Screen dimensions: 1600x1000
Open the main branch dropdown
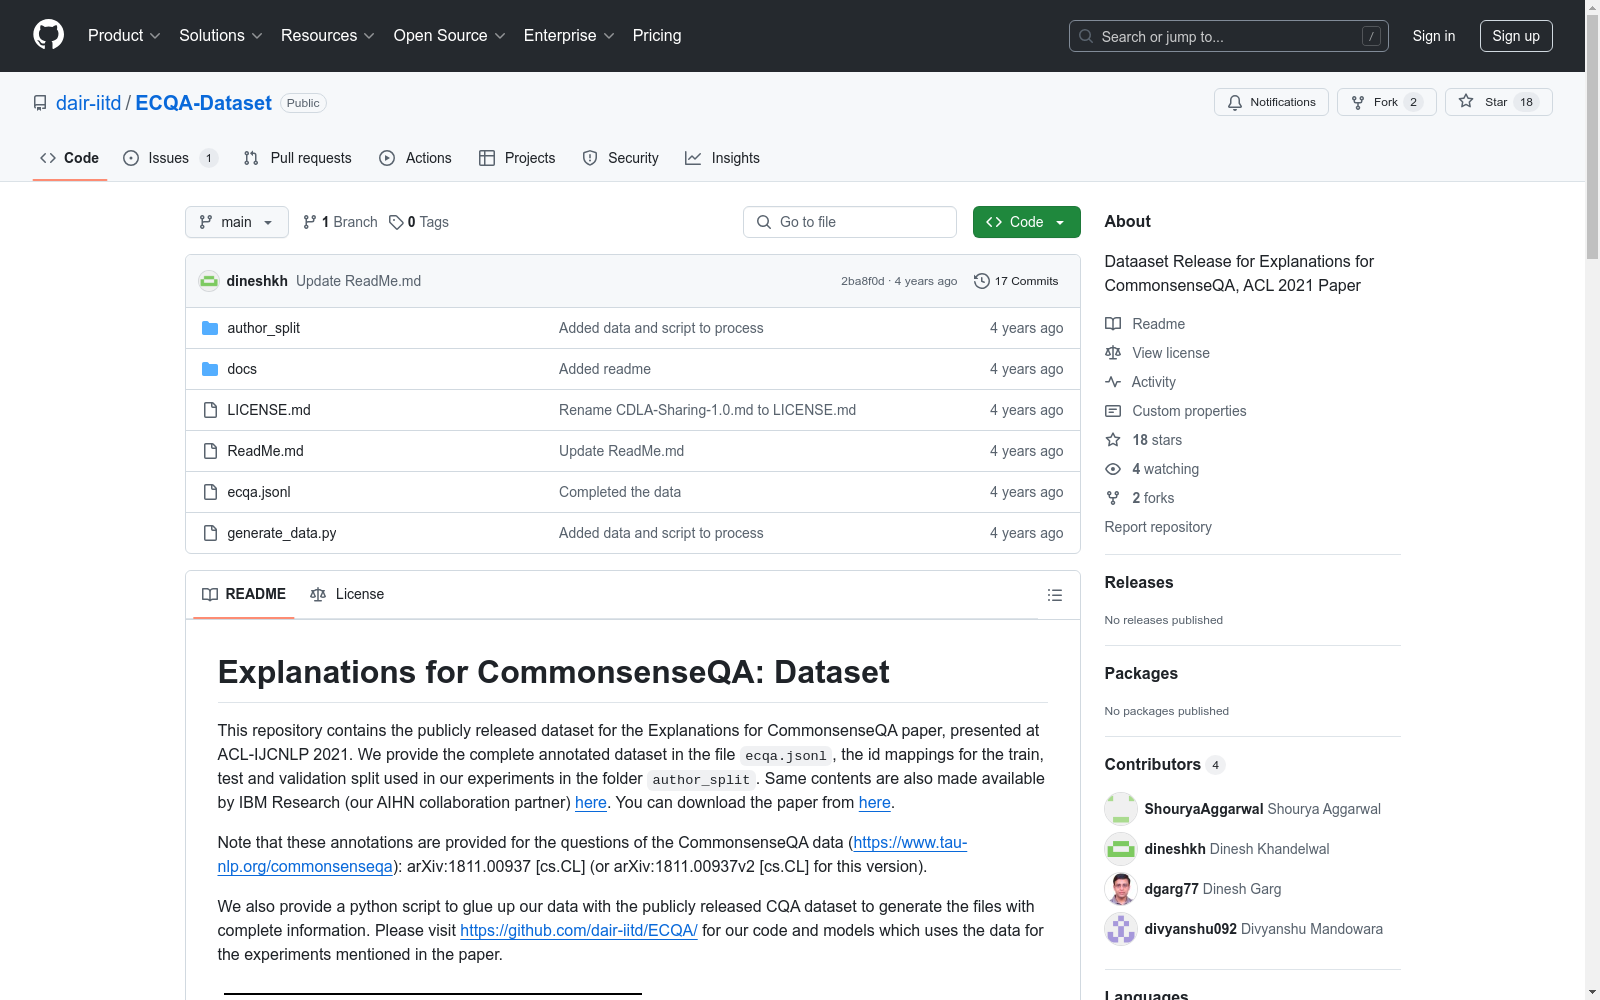236,222
